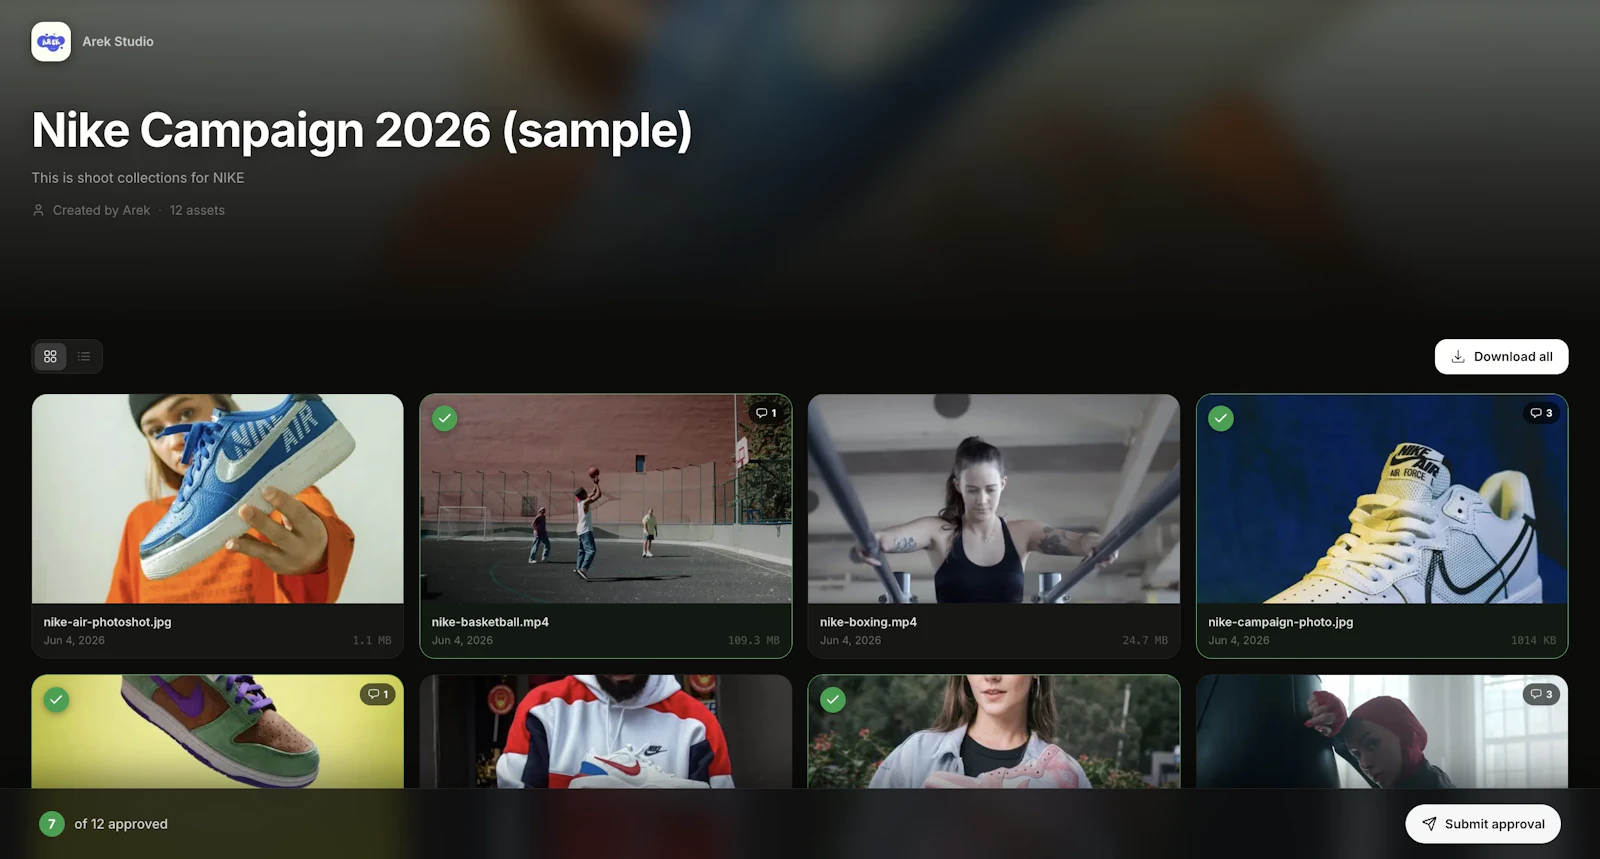Toggle approval checkmark on woman holding pink shoe card

[833, 700]
